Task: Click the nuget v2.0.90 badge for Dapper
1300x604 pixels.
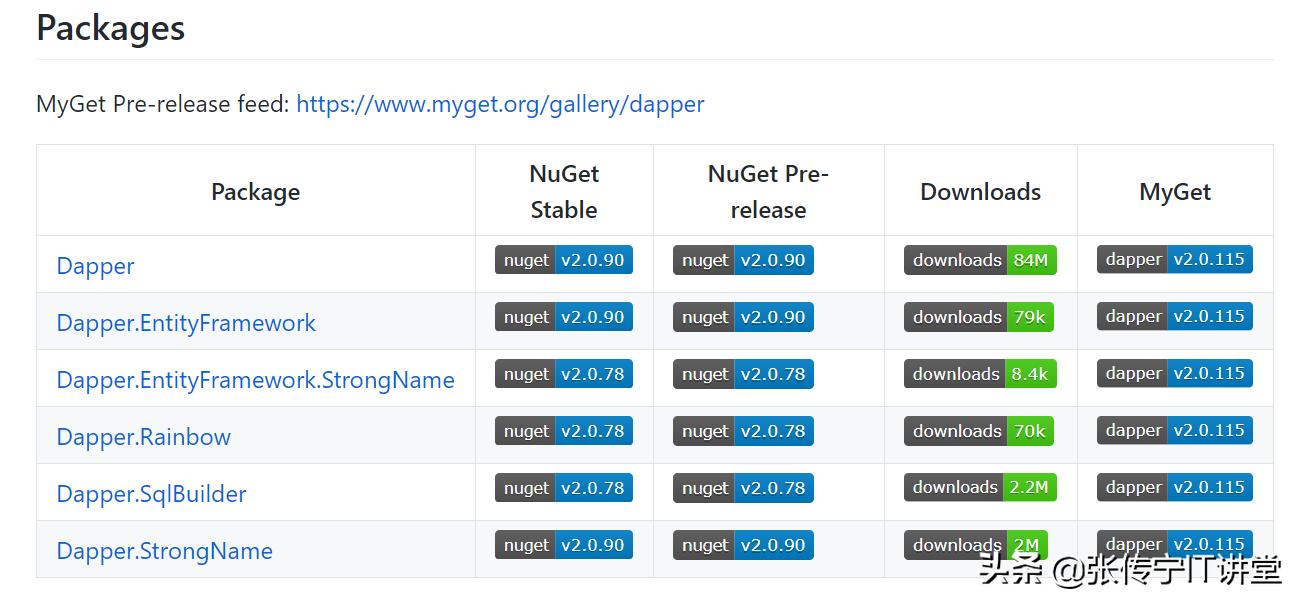Action: pos(564,259)
